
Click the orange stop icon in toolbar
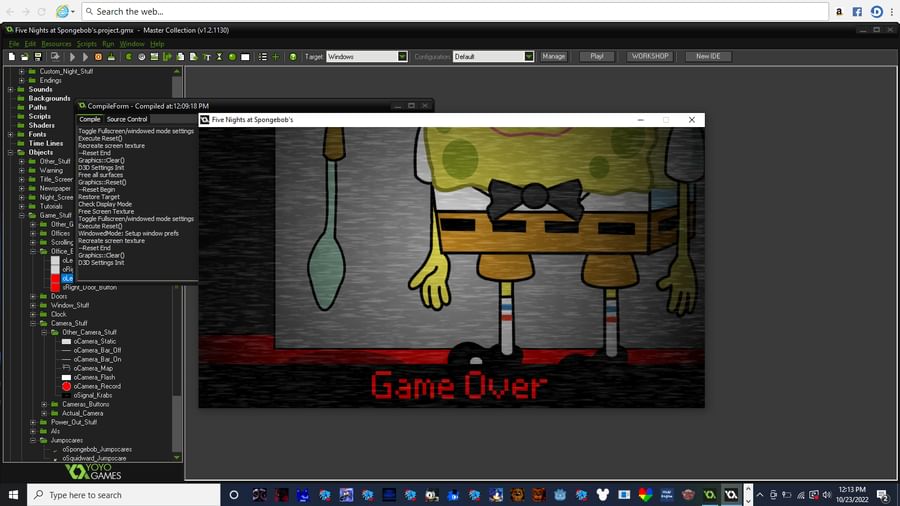click(98, 57)
